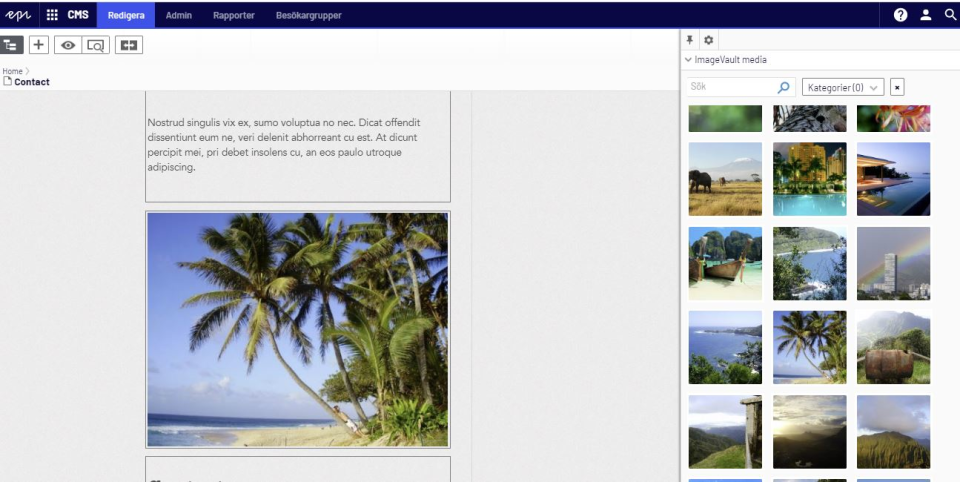The height and width of the screenshot is (482, 960).
Task: Click the Home breadcrumb link
Action: [12, 71]
